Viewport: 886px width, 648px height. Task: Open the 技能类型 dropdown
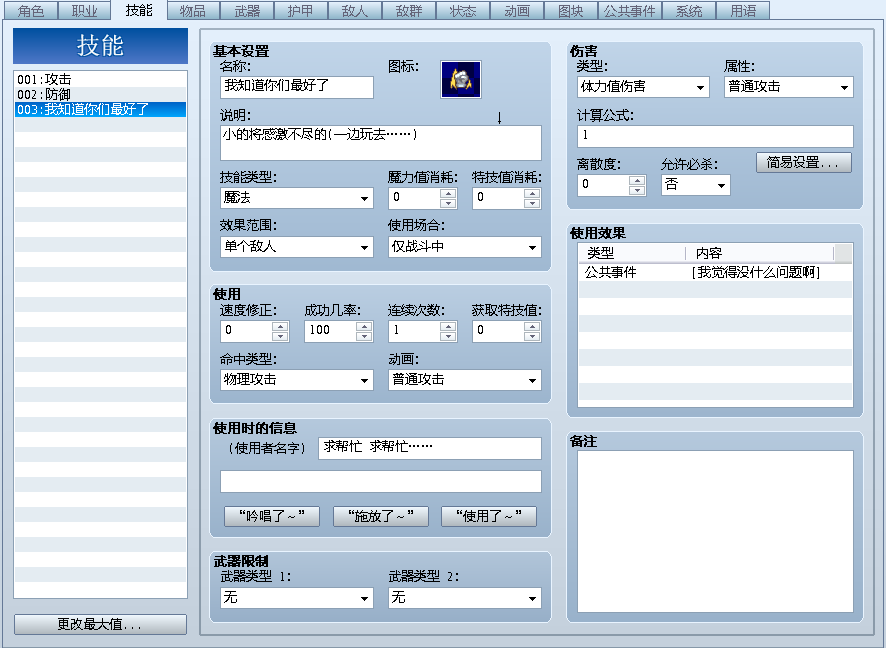point(297,198)
